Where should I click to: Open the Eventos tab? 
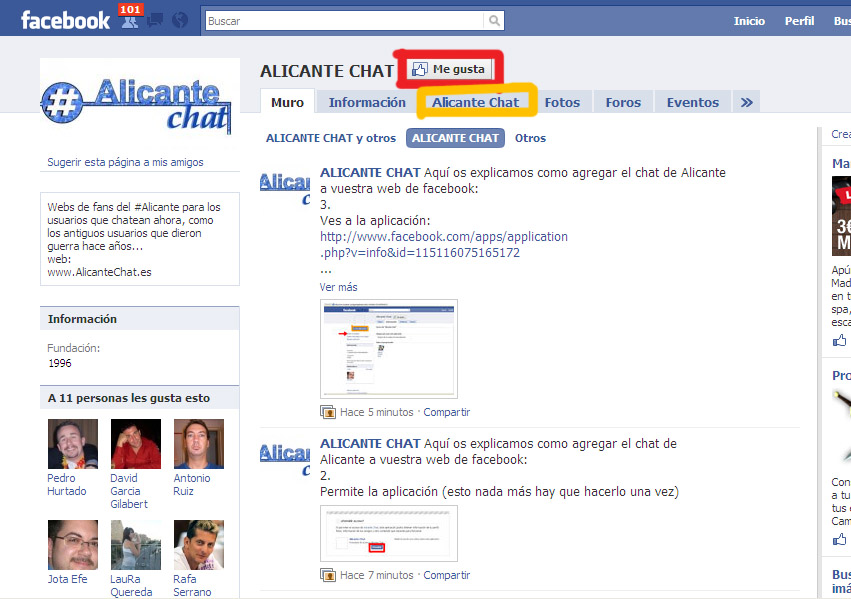693,103
